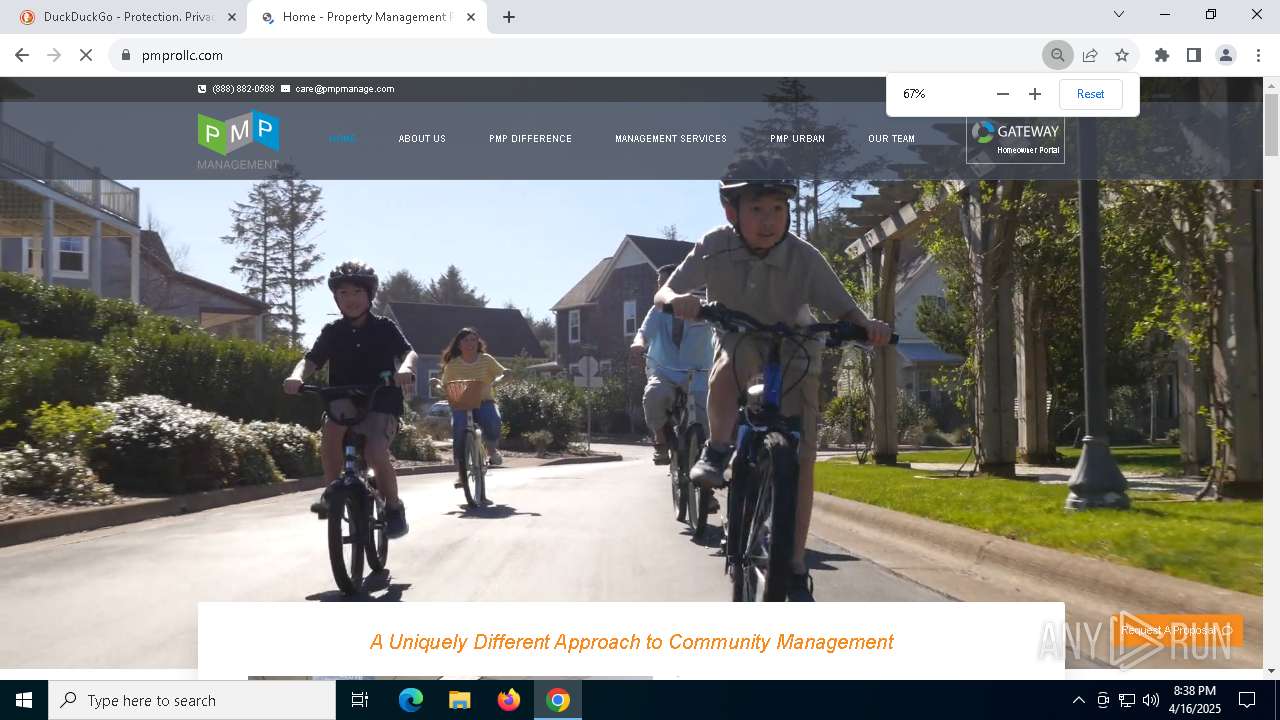Open File Explorer from taskbar
Viewport: 1280px width, 720px height.
click(x=460, y=700)
